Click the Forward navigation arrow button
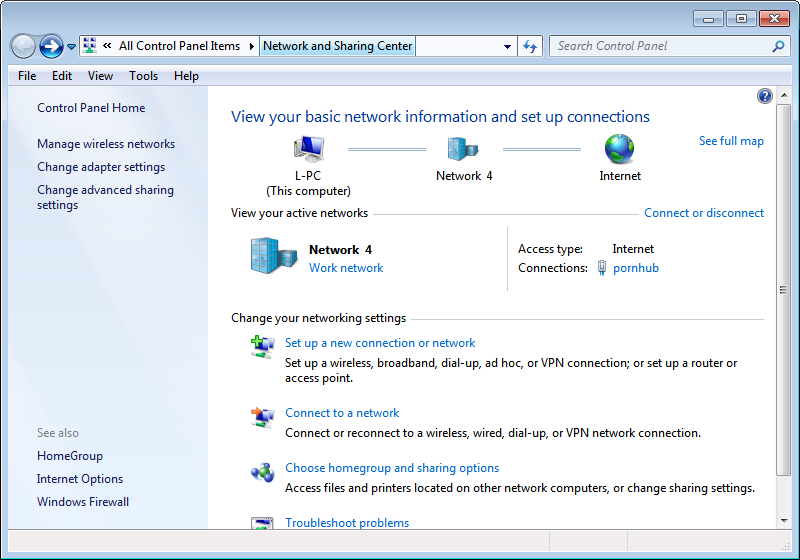The height and width of the screenshot is (560, 800). click(51, 46)
